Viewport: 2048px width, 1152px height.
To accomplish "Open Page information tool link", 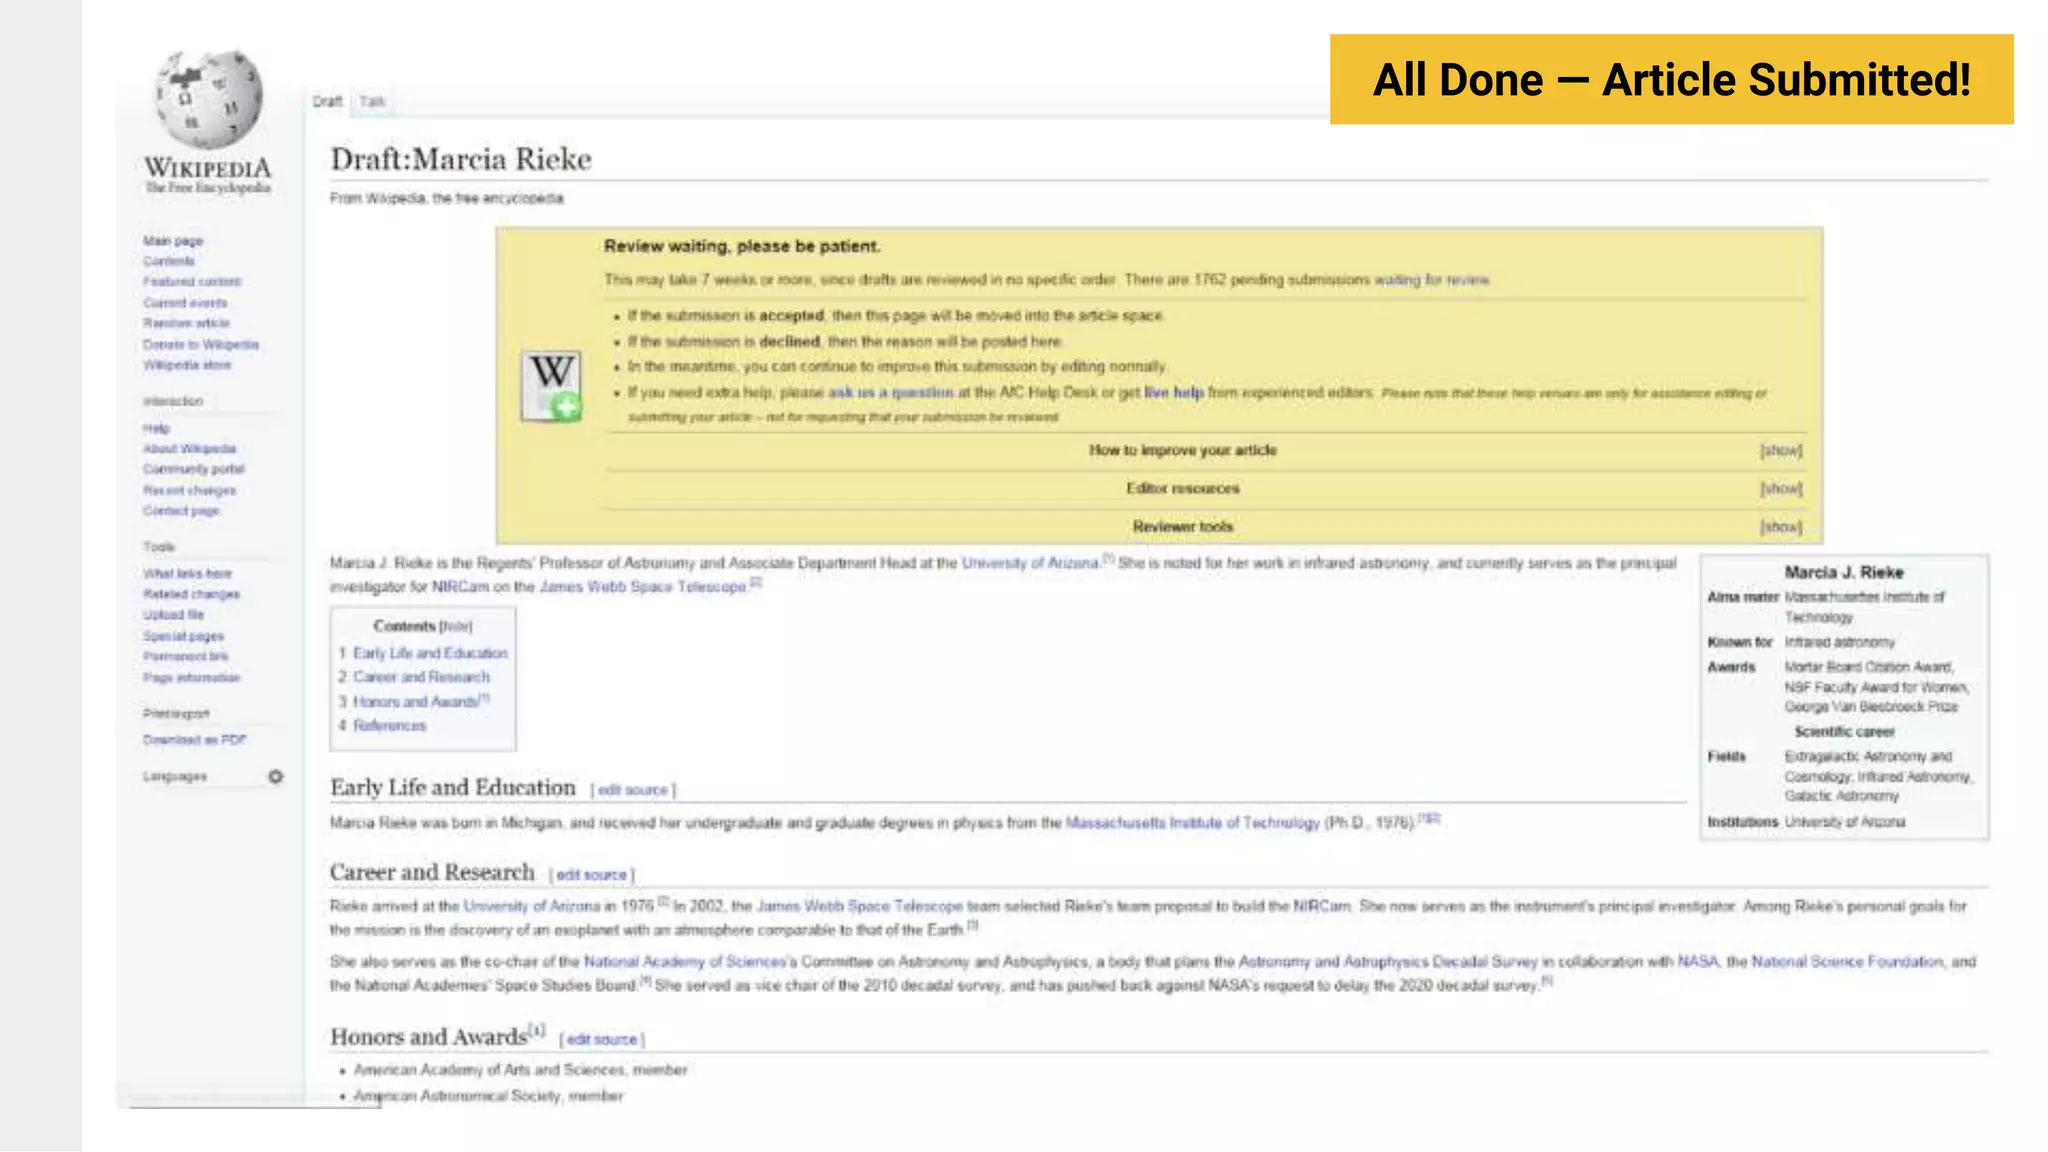I will coord(191,677).
